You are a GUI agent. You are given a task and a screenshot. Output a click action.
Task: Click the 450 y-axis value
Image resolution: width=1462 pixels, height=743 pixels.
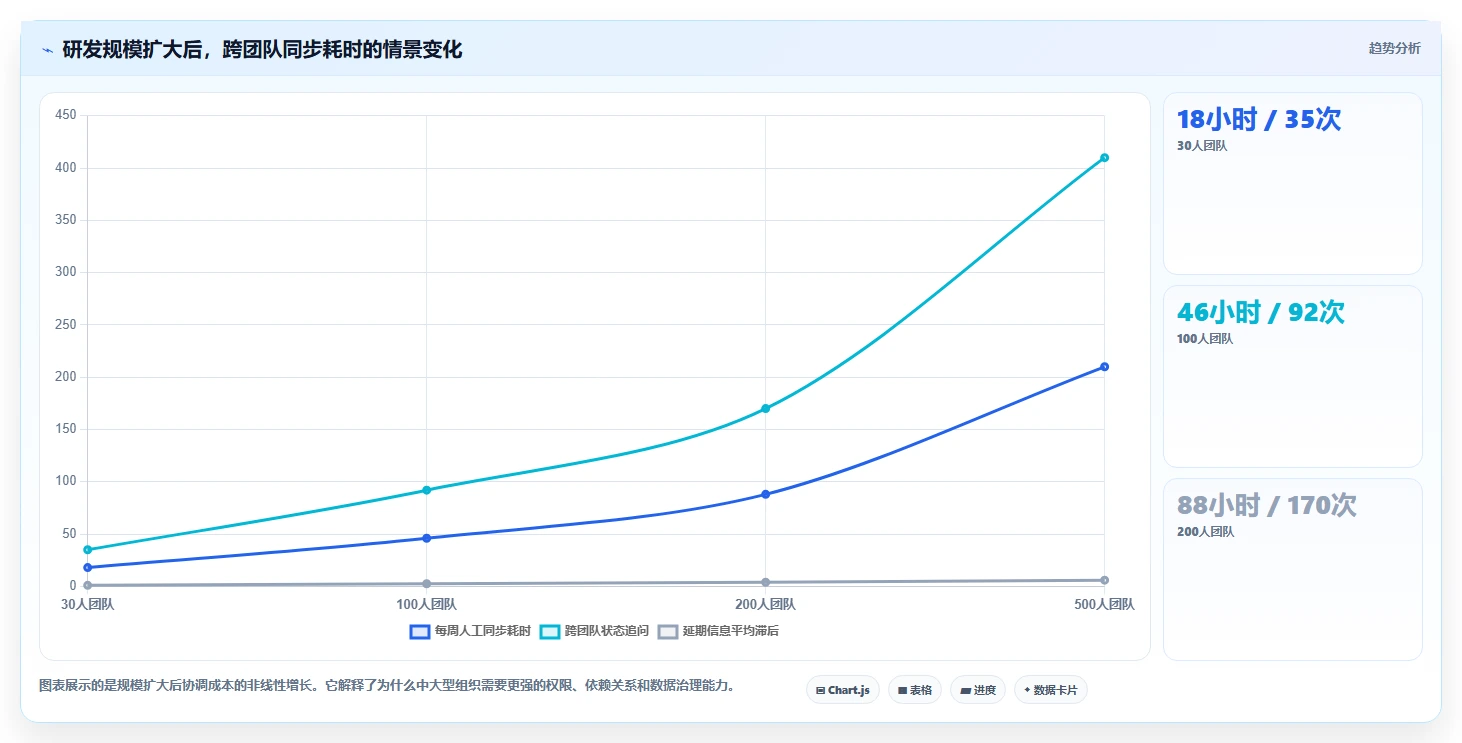(x=66, y=115)
